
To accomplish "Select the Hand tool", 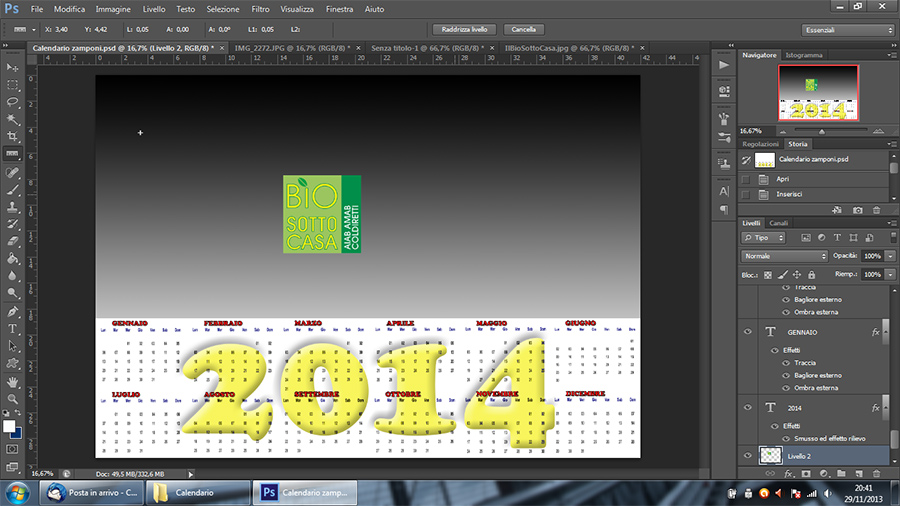I will (13, 381).
